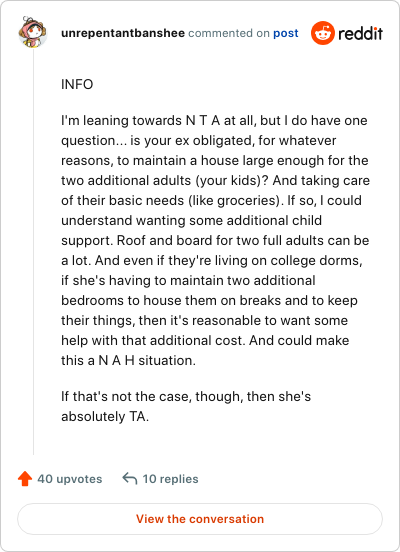Click the "this a N A H situation." line
The height and width of the screenshot is (552, 400).
(x=128, y=360)
